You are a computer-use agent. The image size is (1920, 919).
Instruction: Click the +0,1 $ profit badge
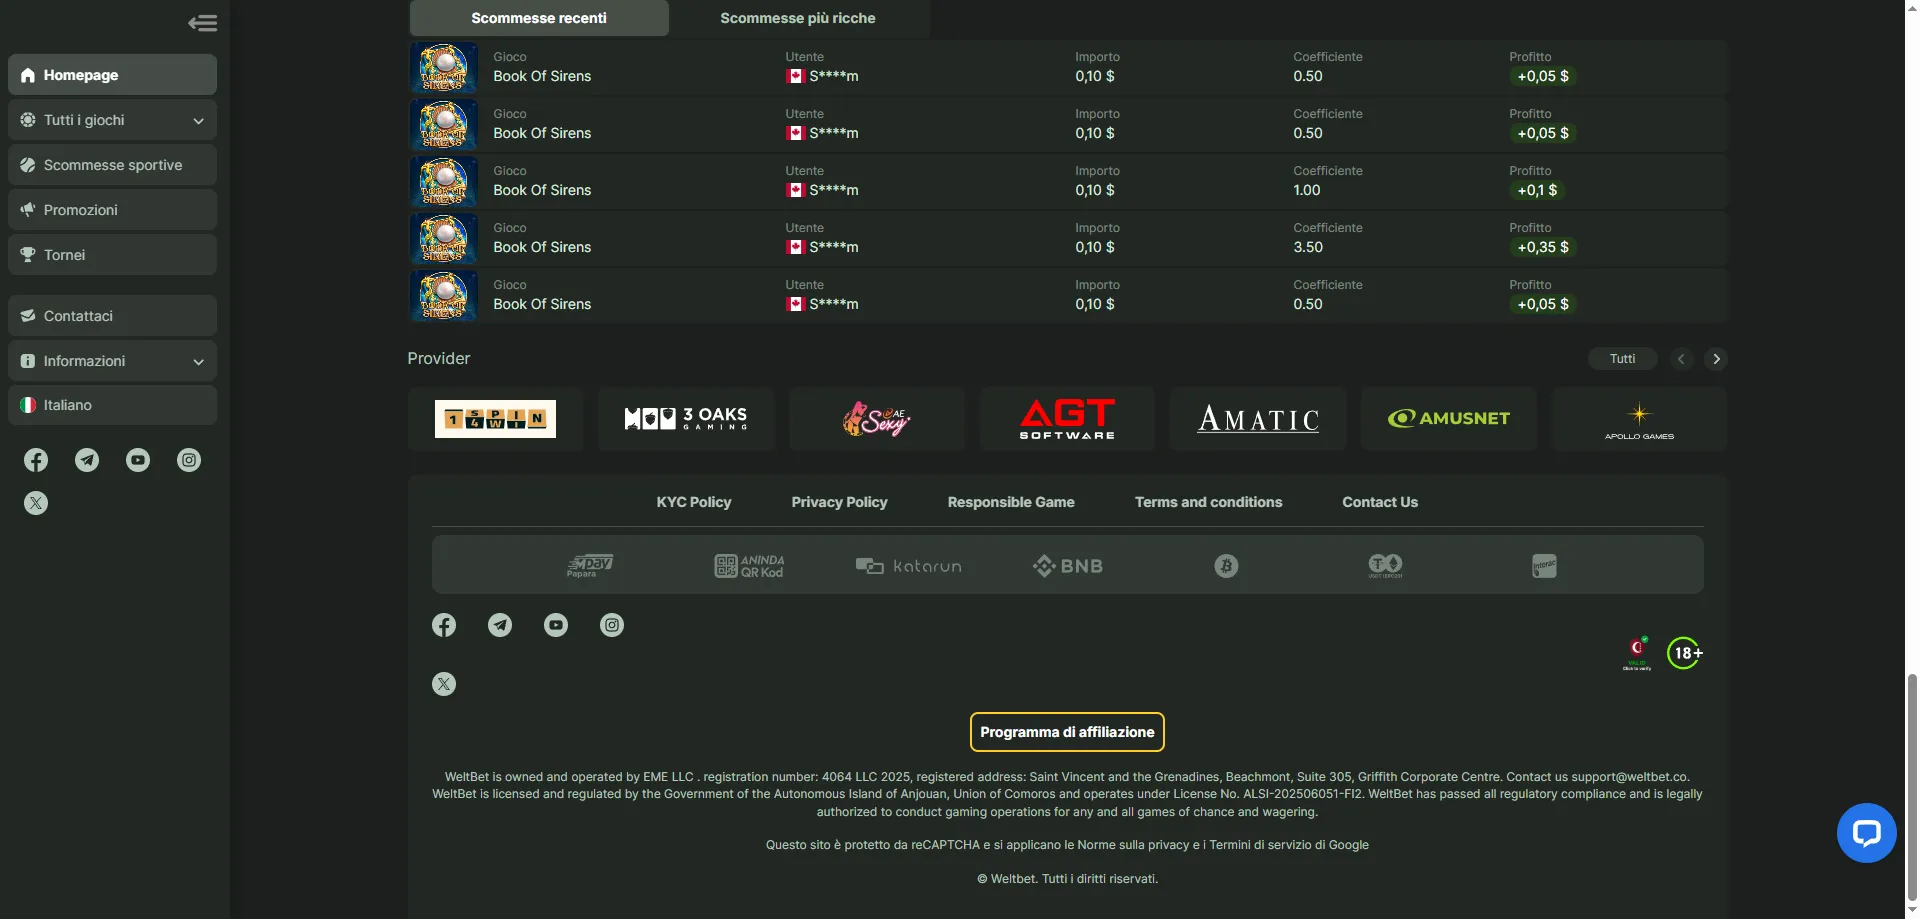(x=1537, y=190)
